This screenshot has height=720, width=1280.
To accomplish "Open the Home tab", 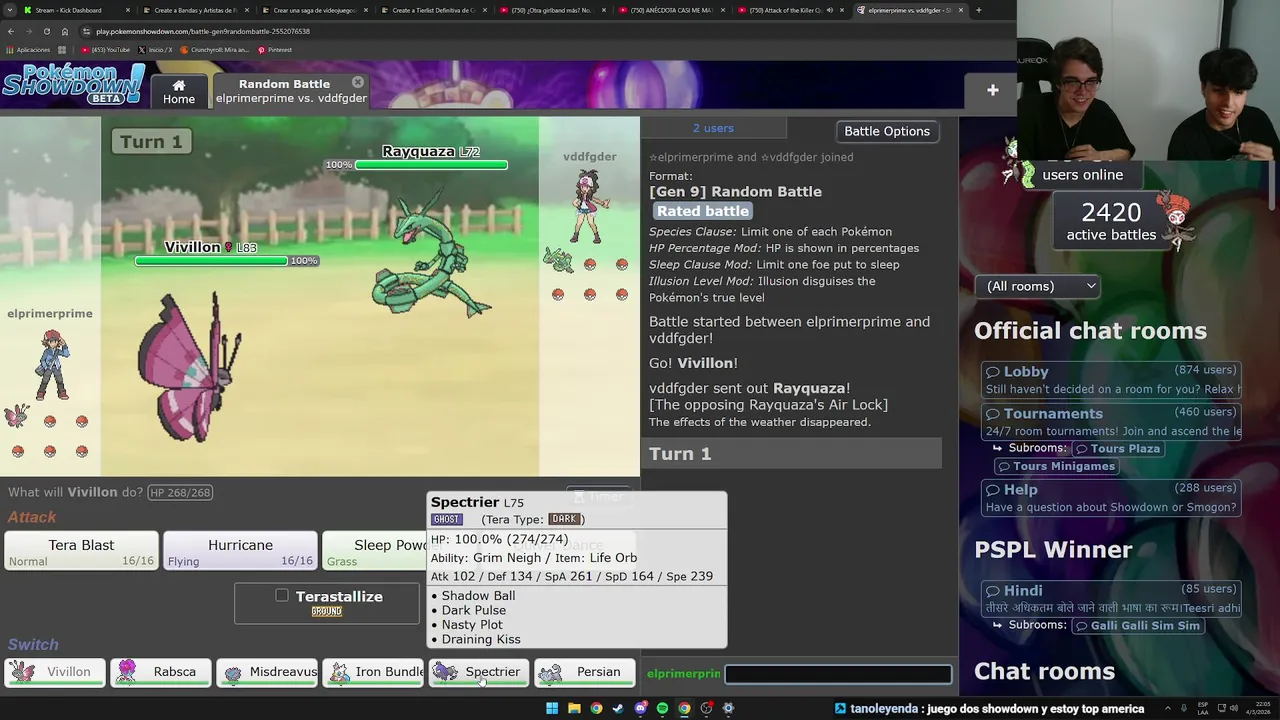I will (179, 91).
